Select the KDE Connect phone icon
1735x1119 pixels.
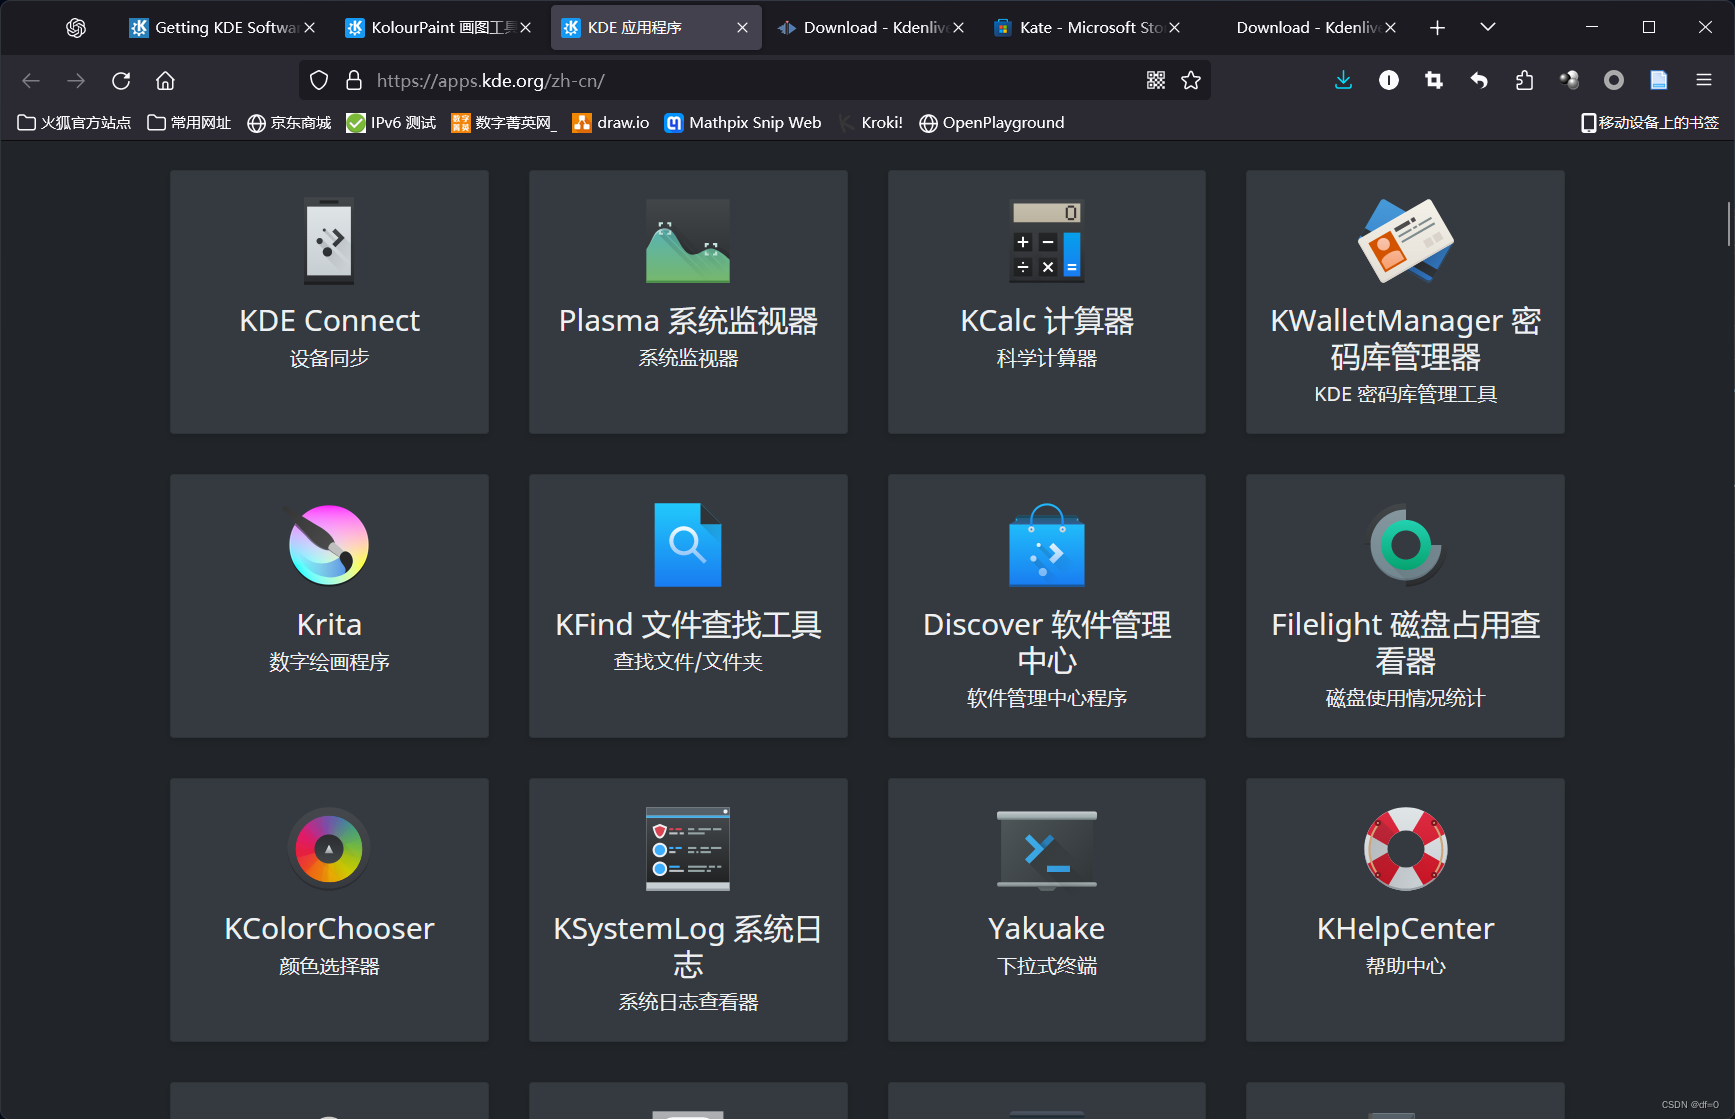pyautogui.click(x=328, y=240)
